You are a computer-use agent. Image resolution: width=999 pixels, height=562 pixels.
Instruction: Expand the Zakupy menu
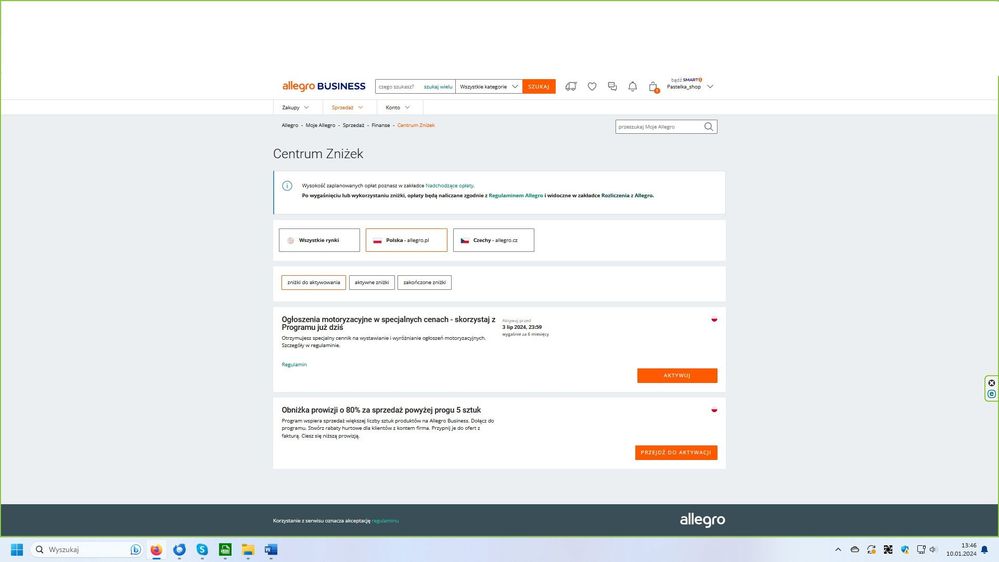(295, 107)
